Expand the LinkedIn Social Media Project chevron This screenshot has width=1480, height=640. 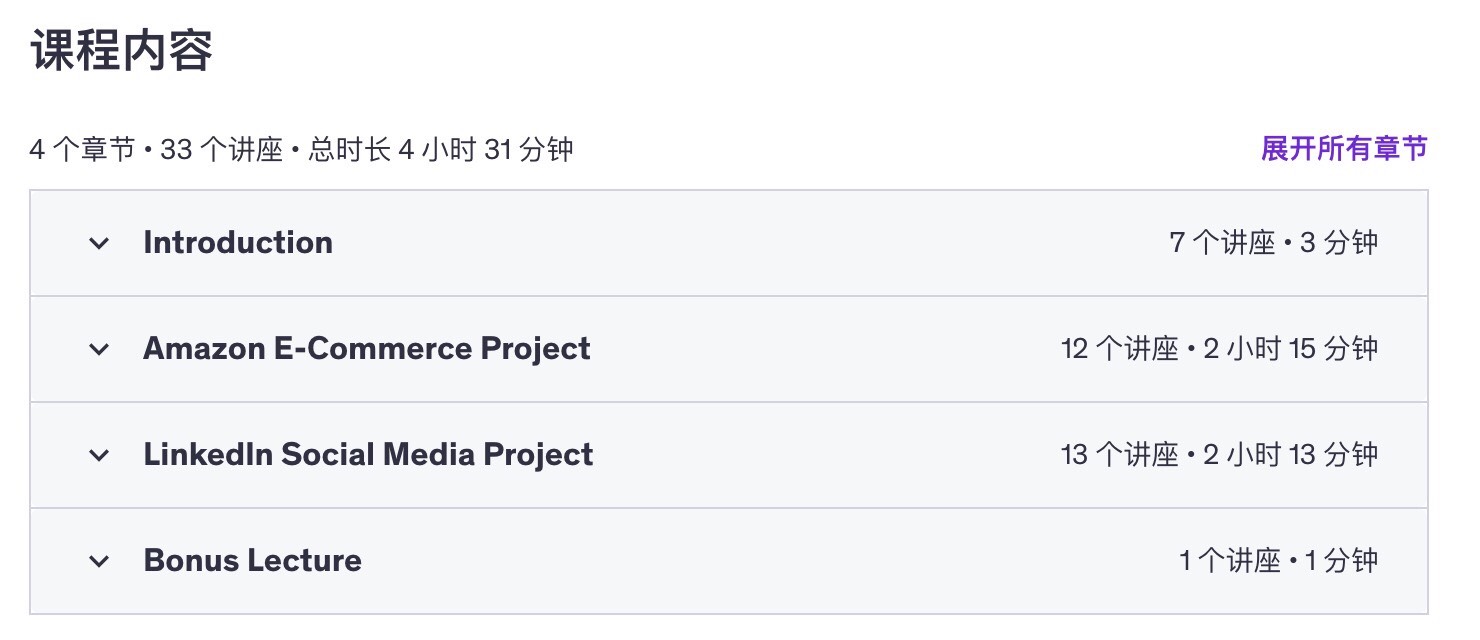coord(98,455)
